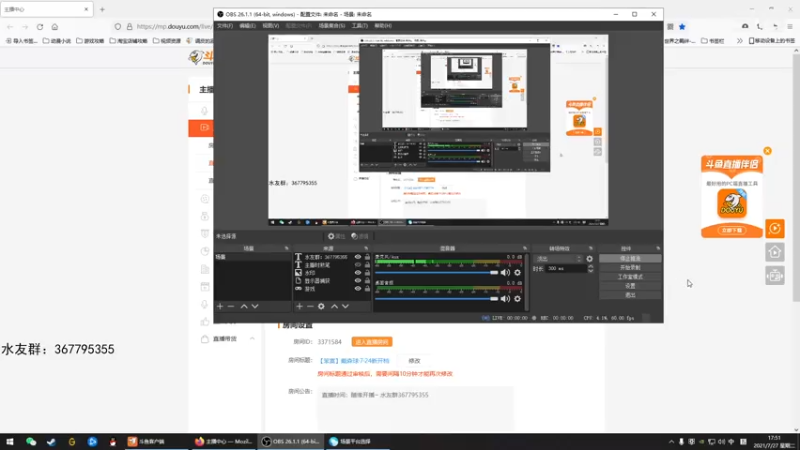Switch to OBS 26.1.1 in the taskbar
Screen dimensions: 800x450
(x=291, y=441)
